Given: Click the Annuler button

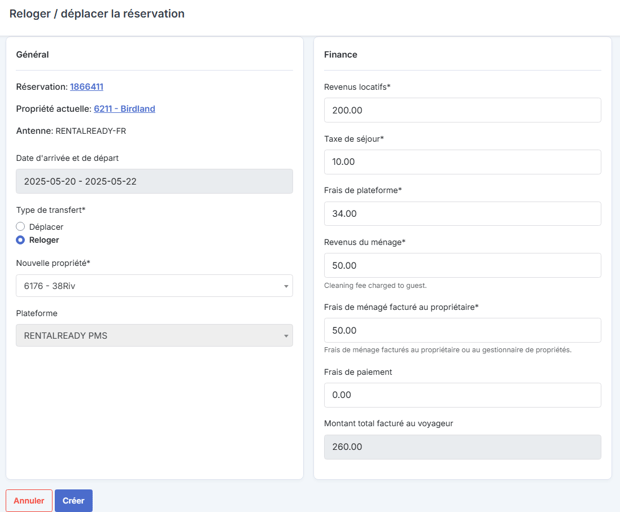Looking at the screenshot, I should (x=29, y=501).
